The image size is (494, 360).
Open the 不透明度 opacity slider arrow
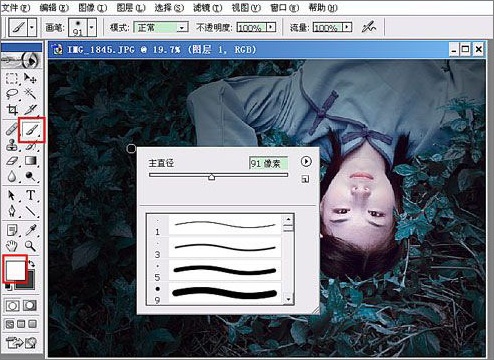tap(271, 27)
